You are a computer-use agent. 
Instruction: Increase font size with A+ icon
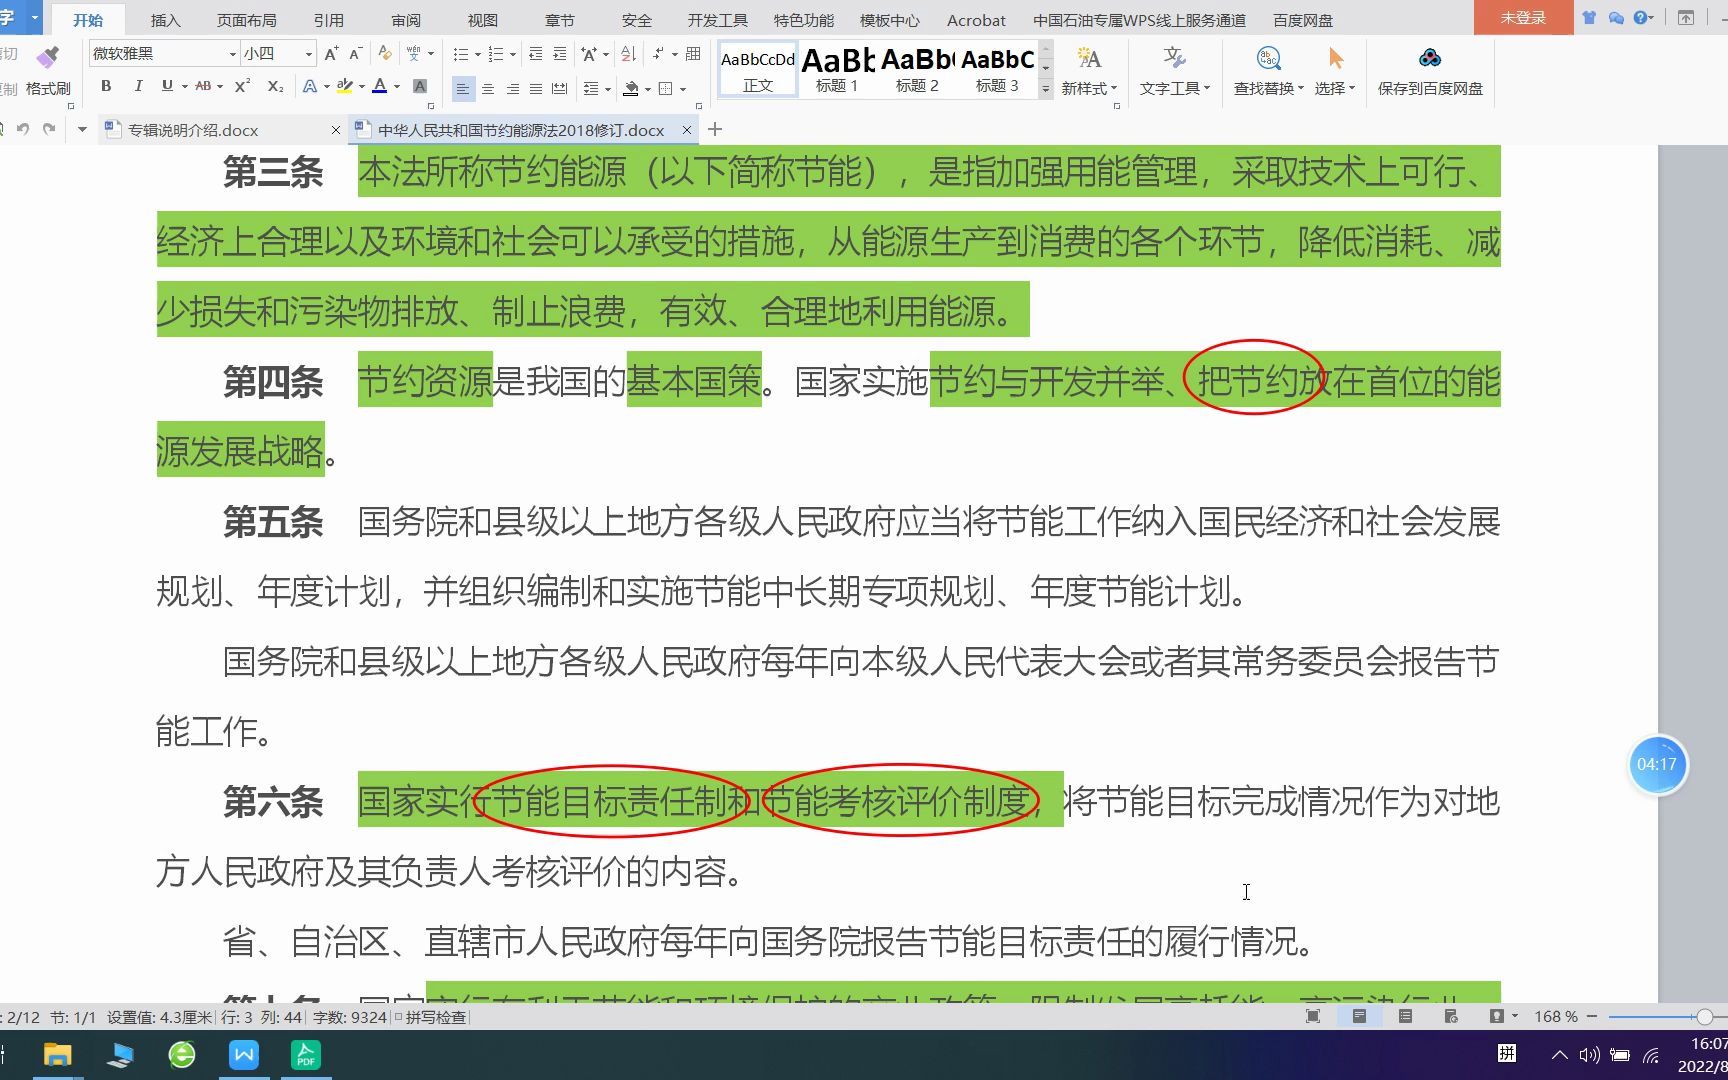coord(331,54)
